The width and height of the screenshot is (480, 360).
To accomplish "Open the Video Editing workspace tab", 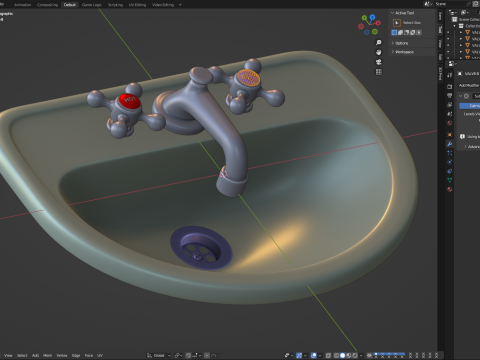I will coord(163,5).
